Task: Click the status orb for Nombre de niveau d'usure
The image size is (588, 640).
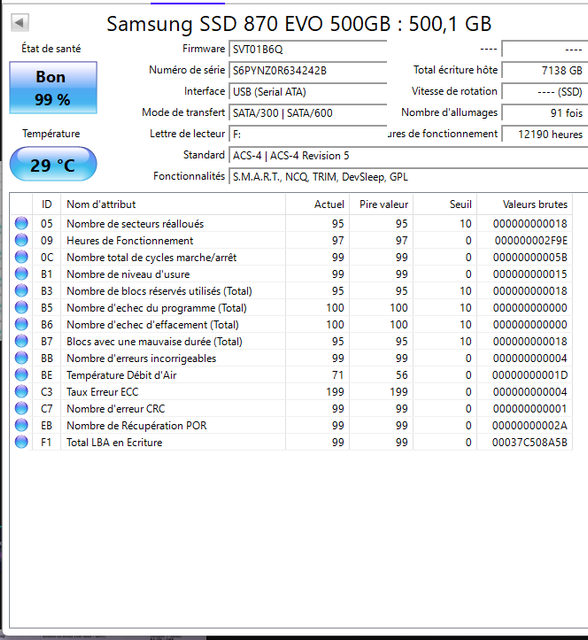Action: [x=21, y=273]
